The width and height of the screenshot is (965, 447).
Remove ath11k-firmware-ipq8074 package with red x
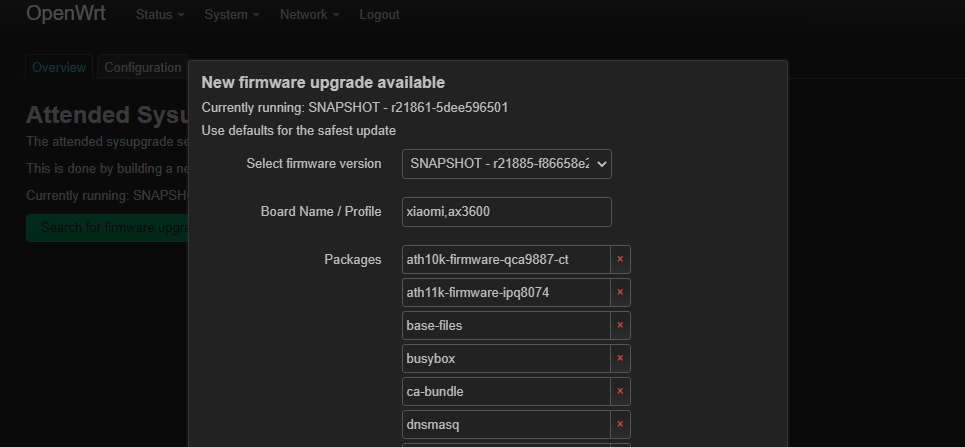point(620,292)
